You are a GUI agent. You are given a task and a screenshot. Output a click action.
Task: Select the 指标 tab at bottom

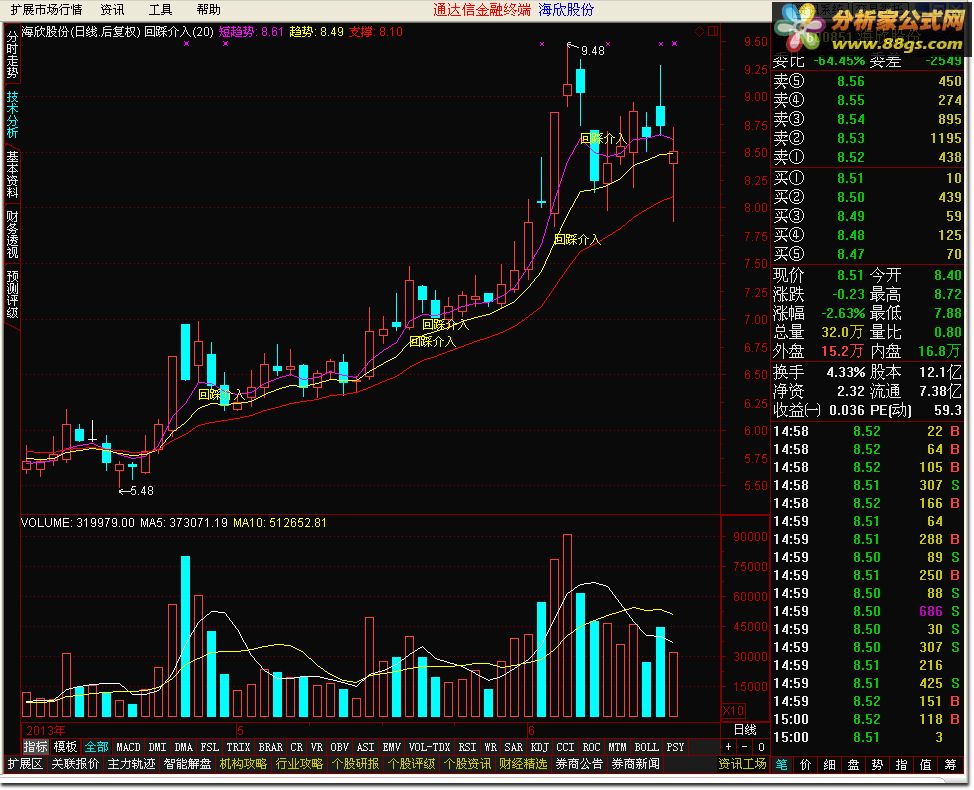tap(35, 747)
